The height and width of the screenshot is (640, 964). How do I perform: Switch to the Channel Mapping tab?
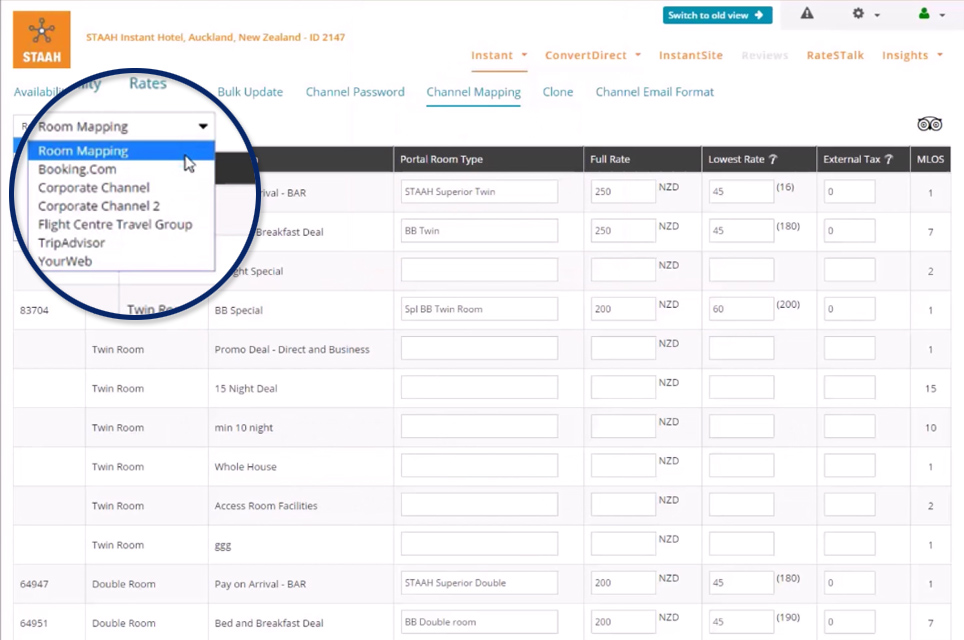coord(473,92)
